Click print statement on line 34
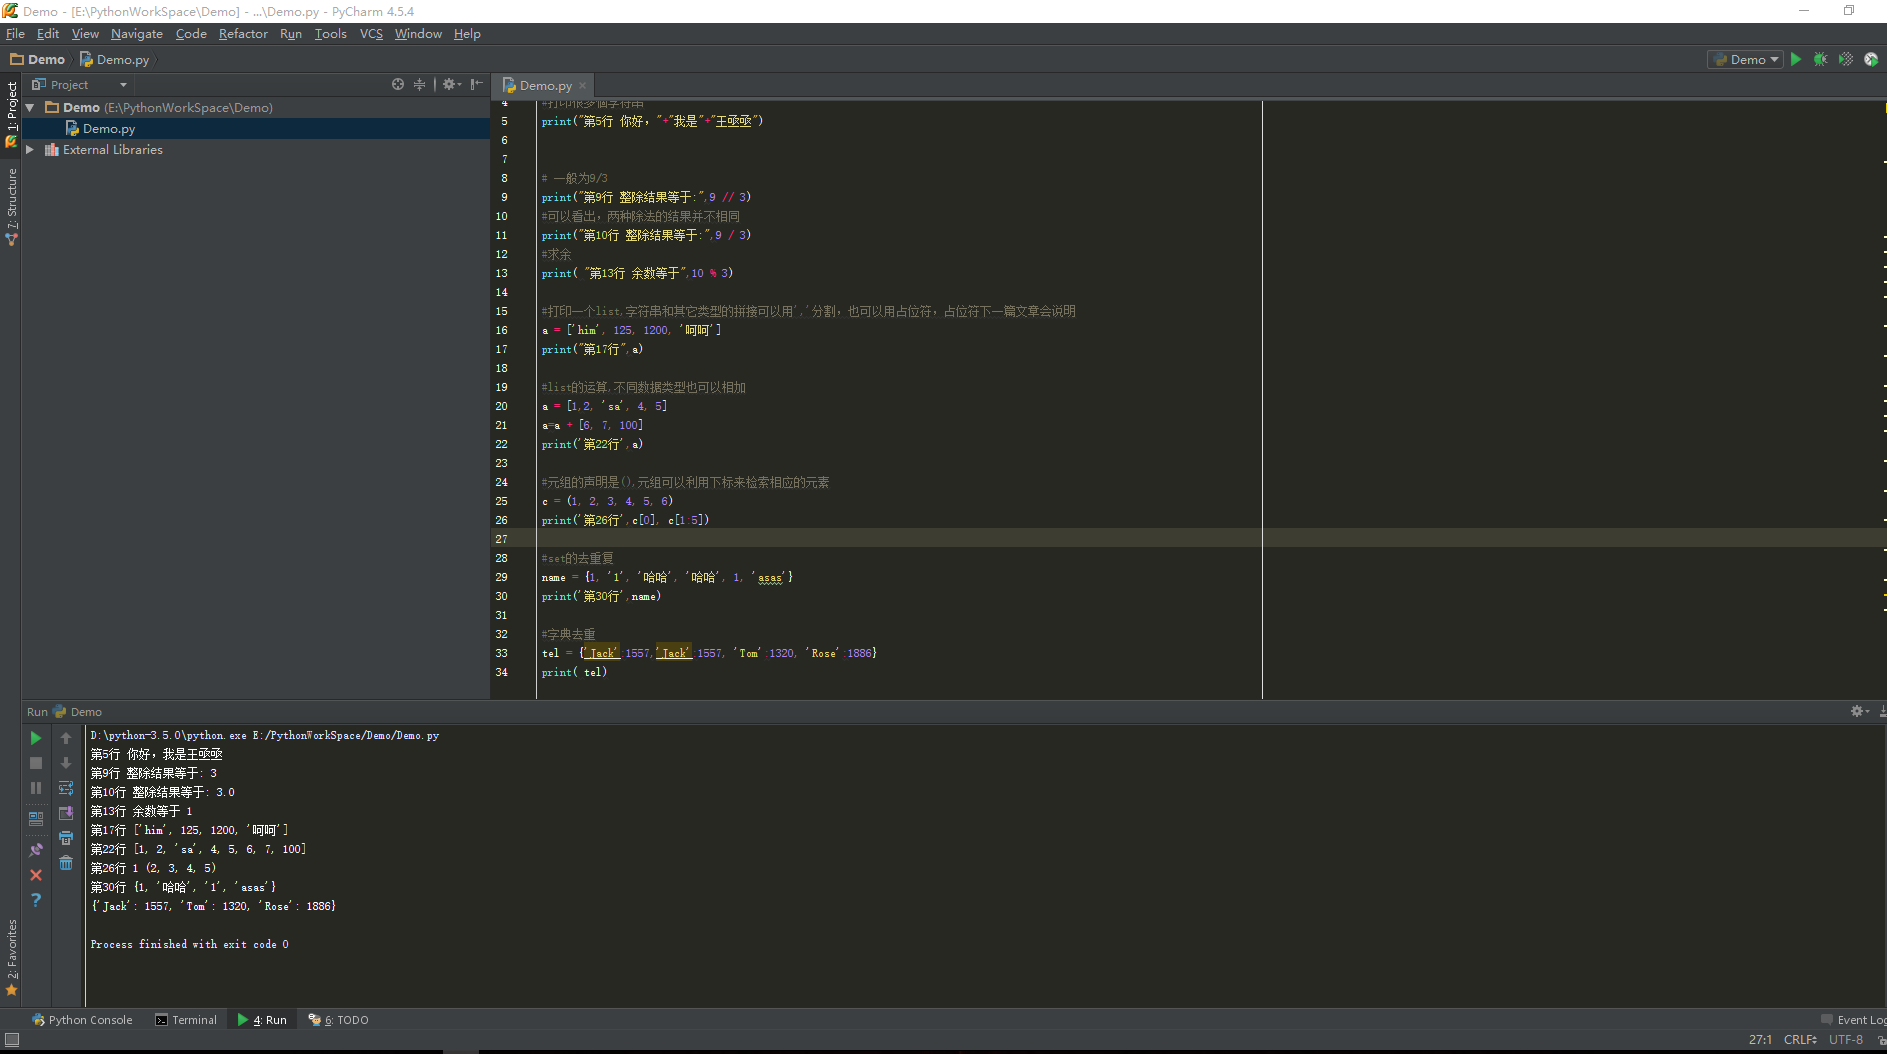 click(574, 672)
